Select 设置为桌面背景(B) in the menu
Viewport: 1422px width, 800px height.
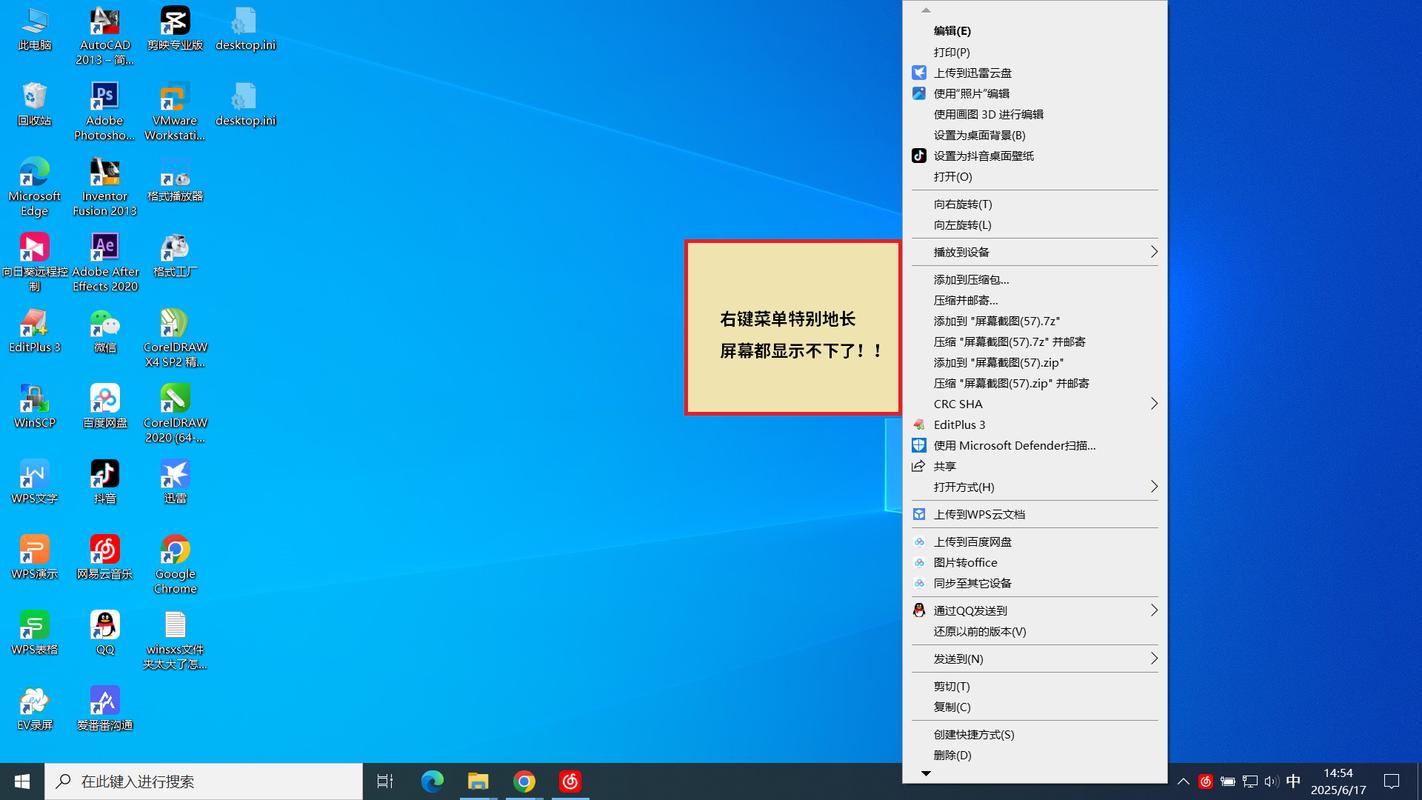(x=1035, y=135)
